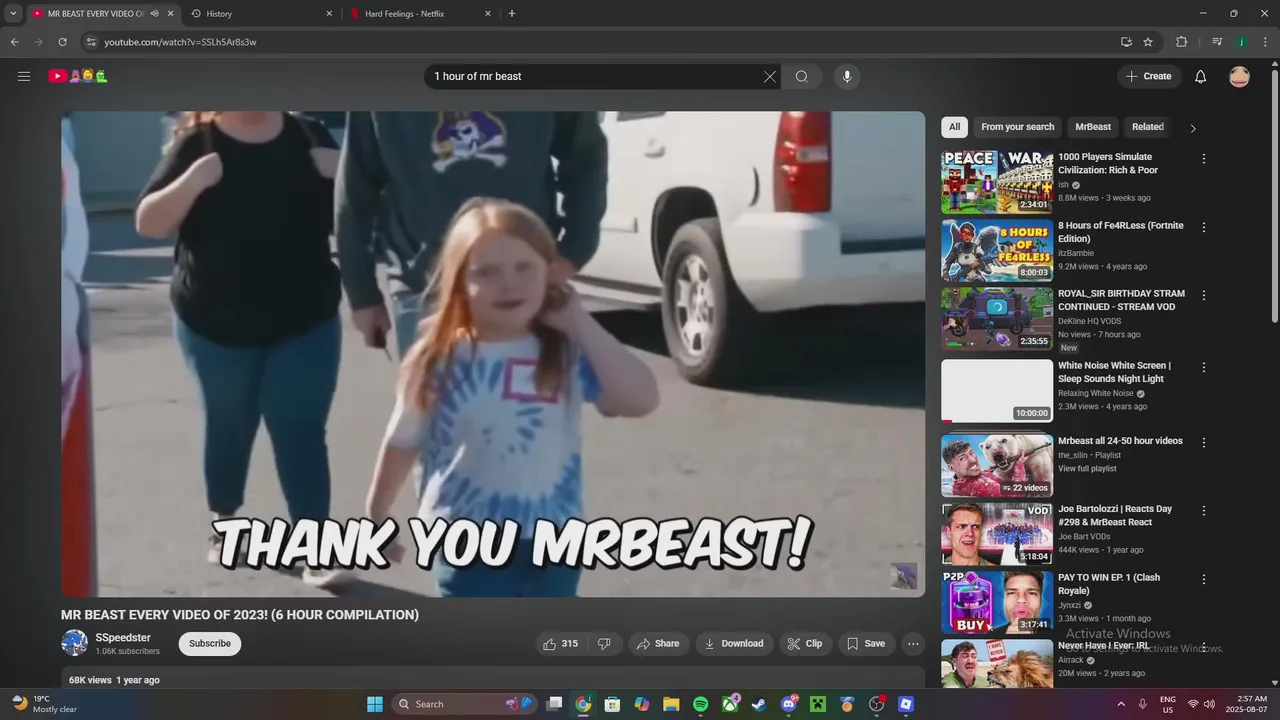Open Spotify from the taskbar
This screenshot has width=1280, height=720.
[700, 704]
